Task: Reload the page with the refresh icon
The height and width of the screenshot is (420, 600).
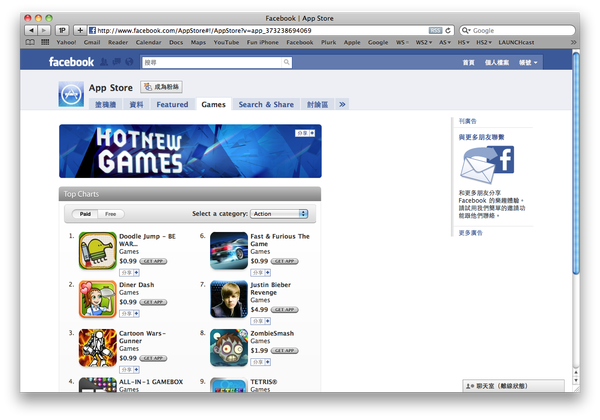Action: tap(448, 30)
